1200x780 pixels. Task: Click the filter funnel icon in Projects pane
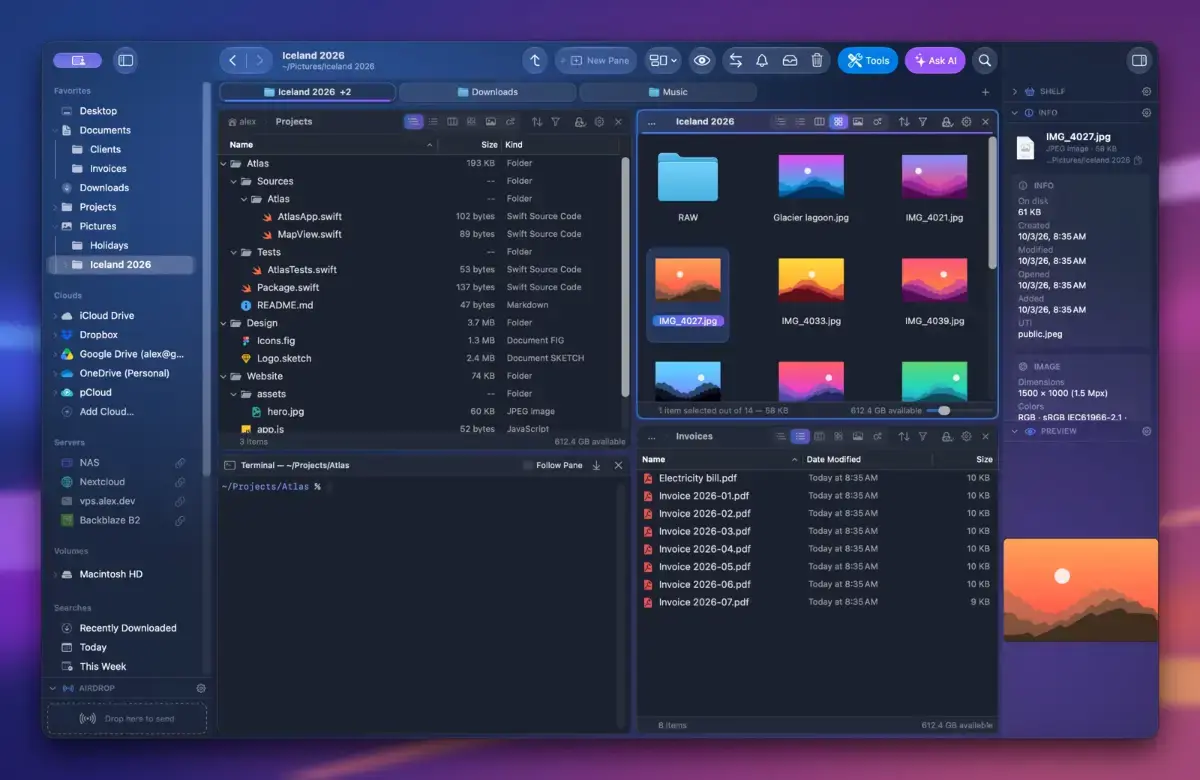point(556,122)
